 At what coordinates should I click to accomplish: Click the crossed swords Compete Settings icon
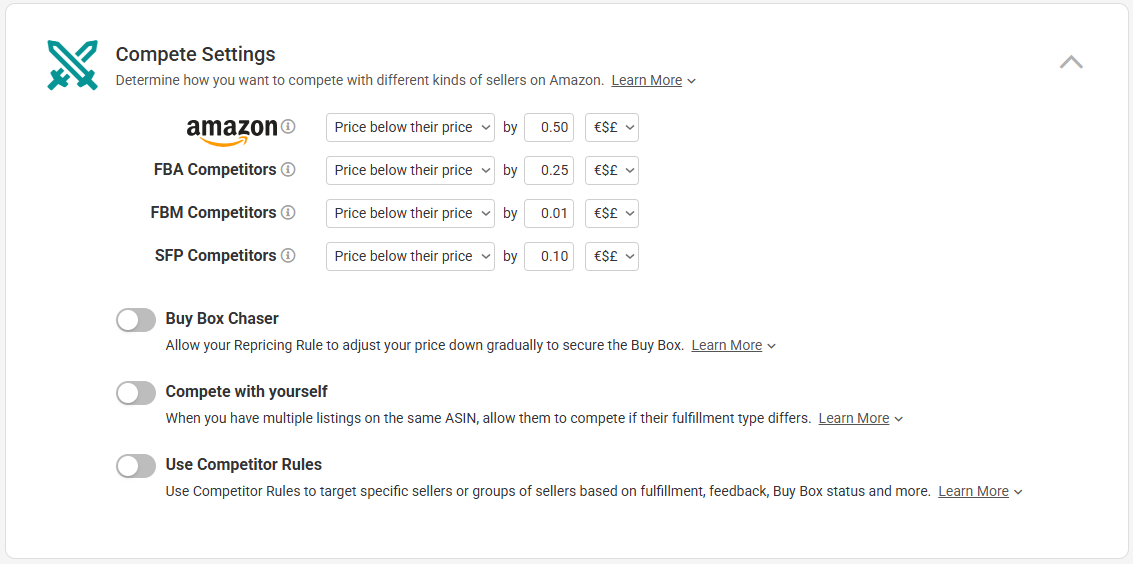tap(72, 66)
